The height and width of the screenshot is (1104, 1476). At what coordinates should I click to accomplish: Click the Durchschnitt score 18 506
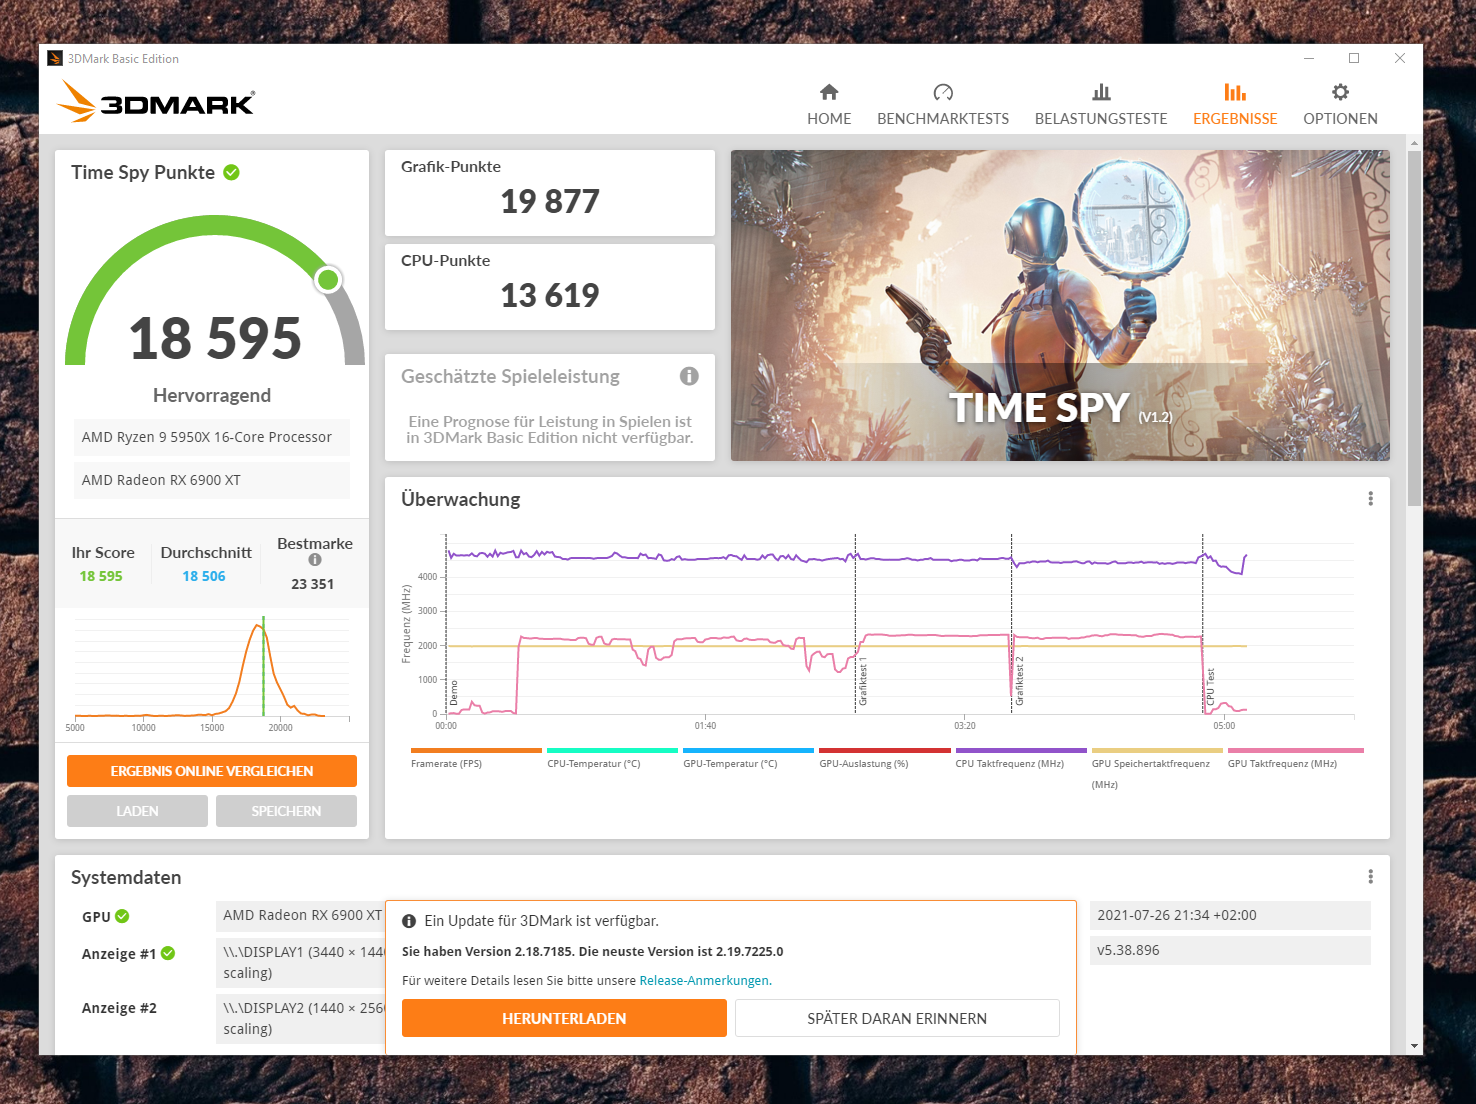204,576
